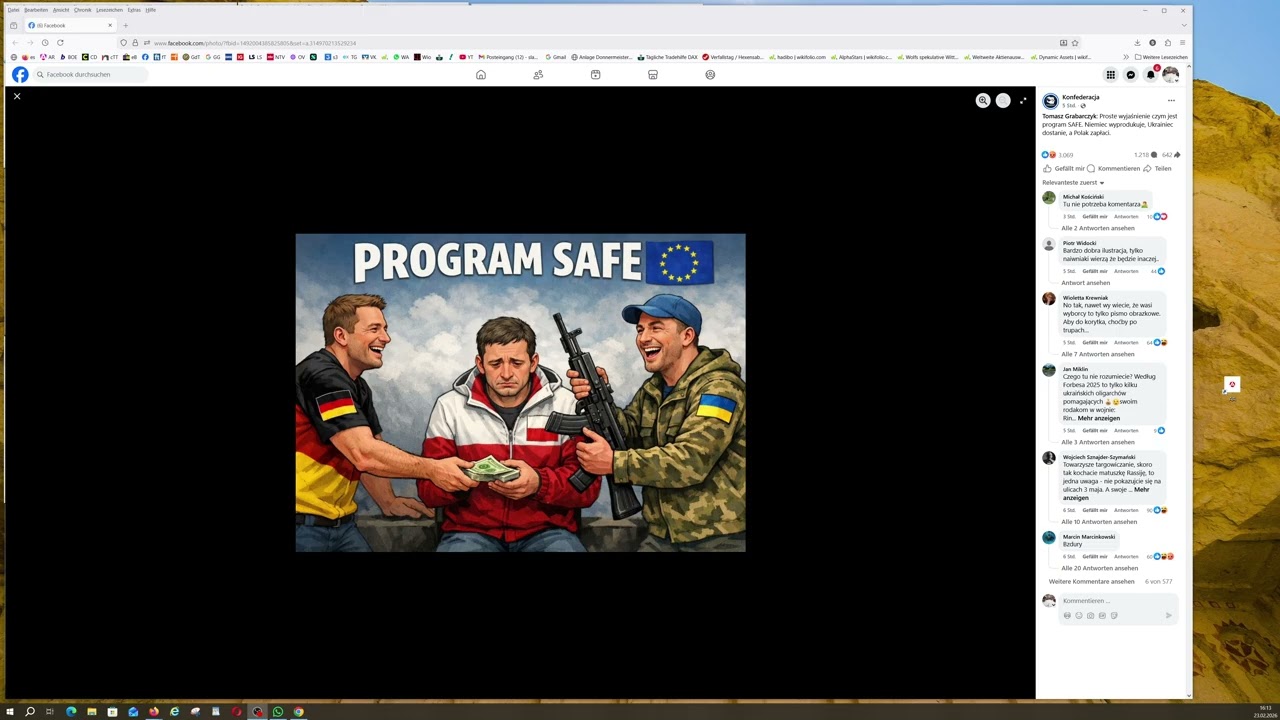Open Marcin Marcinkowski profile name

click(x=1089, y=537)
